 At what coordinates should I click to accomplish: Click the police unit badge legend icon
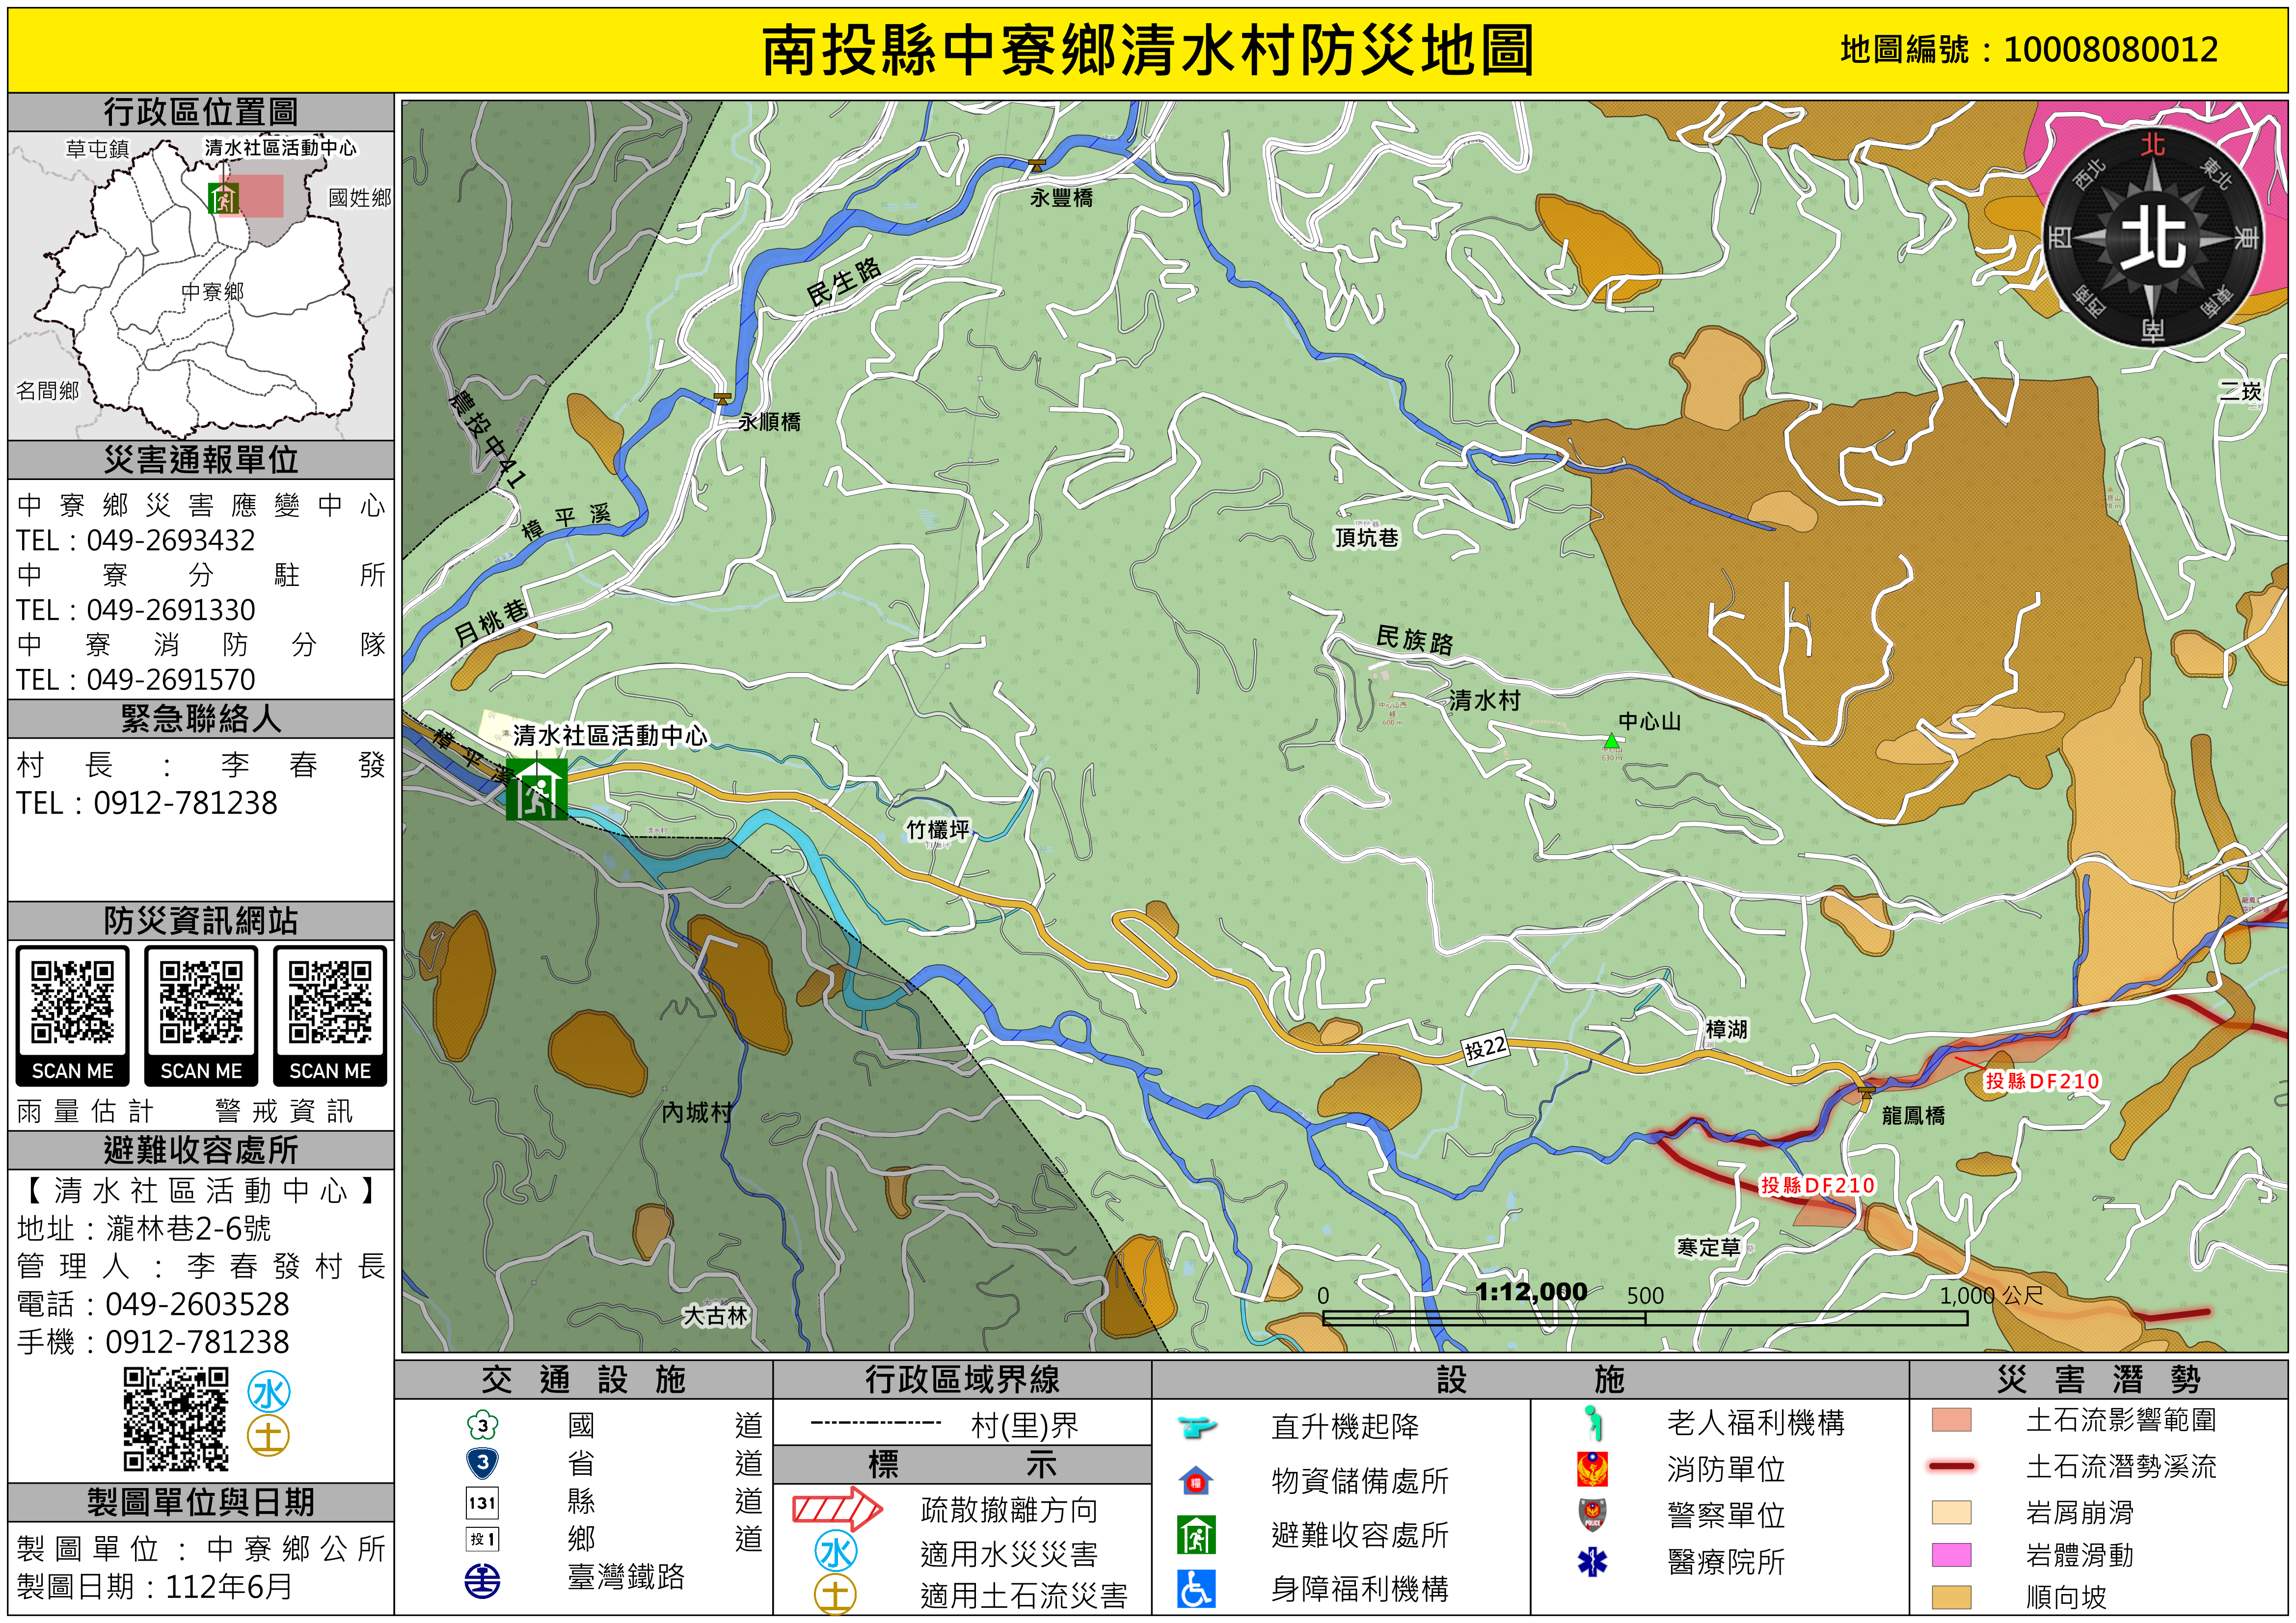[1592, 1515]
